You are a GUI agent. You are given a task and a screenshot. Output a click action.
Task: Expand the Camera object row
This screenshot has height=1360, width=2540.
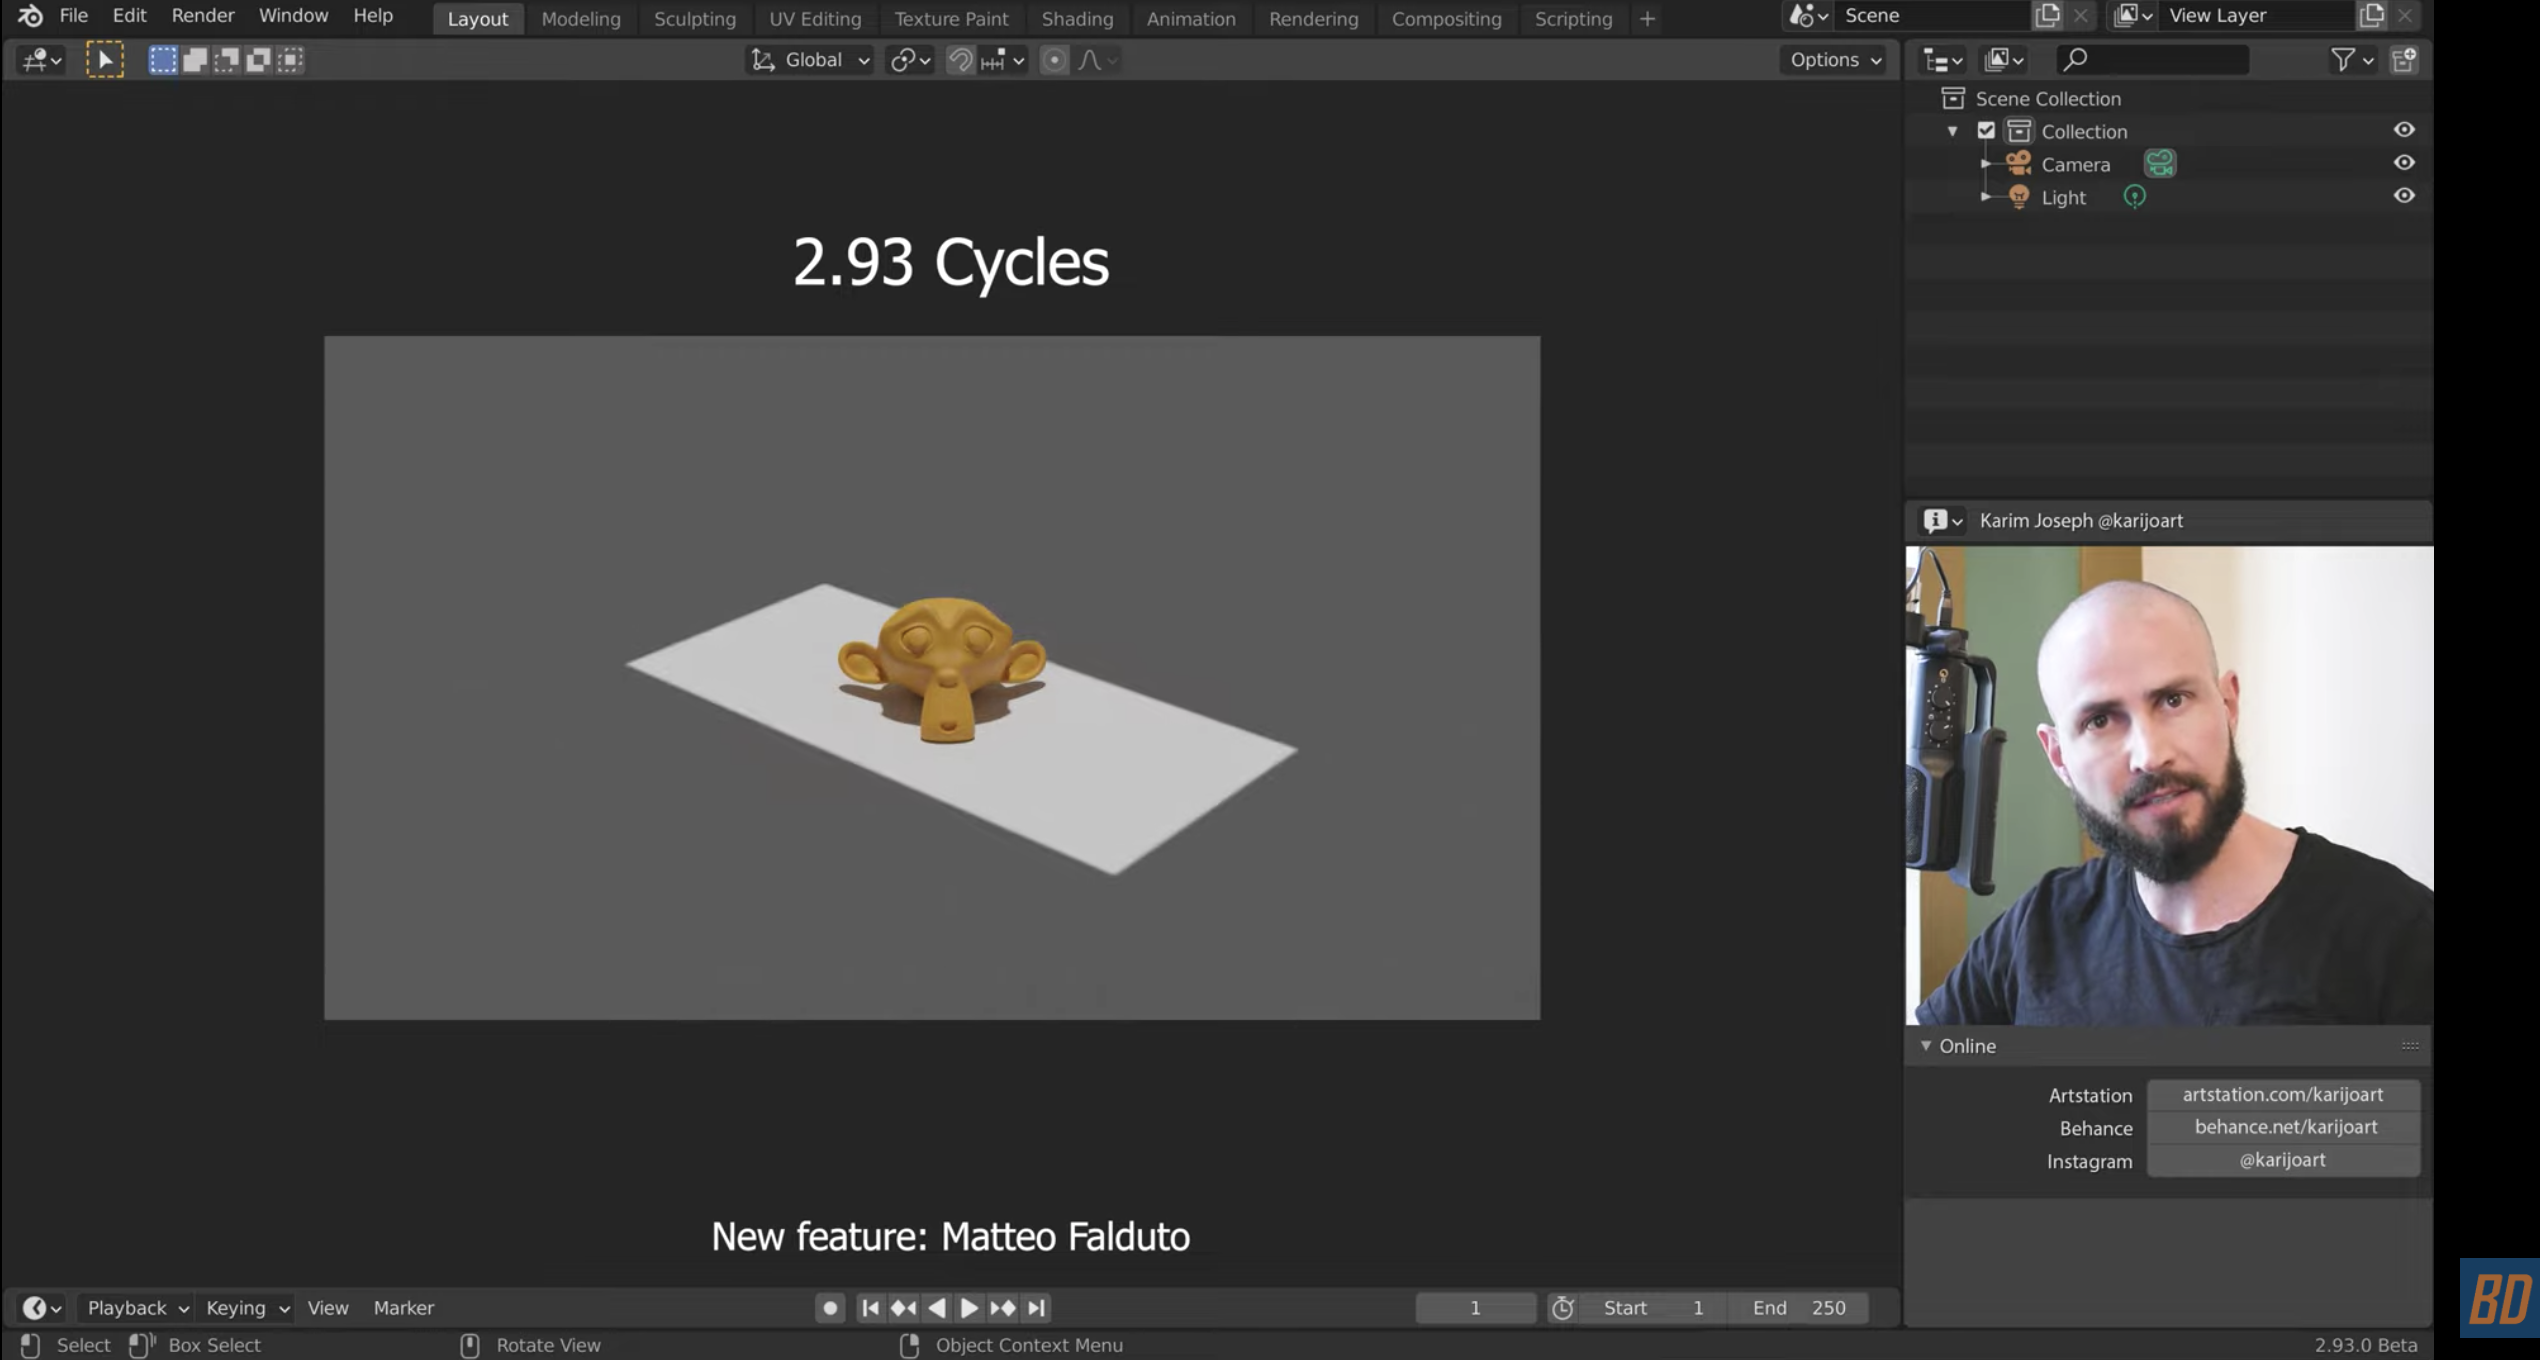(1986, 164)
